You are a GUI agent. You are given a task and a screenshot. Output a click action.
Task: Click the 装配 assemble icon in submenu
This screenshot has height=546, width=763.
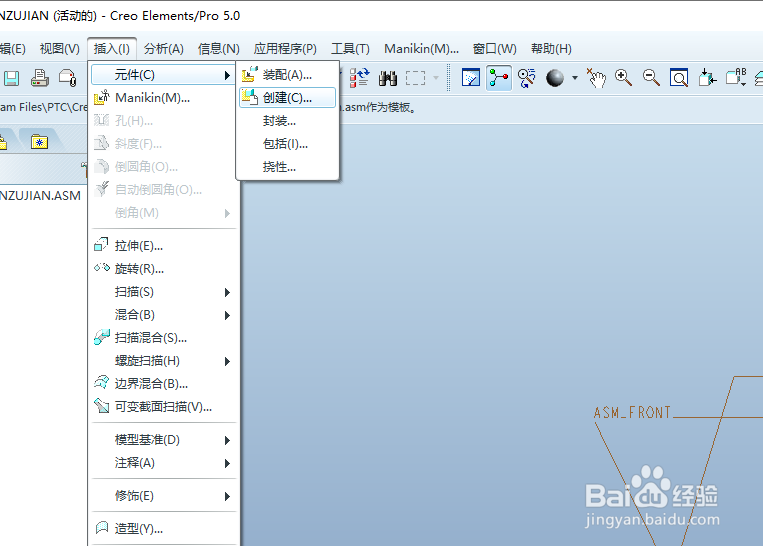click(x=250, y=74)
